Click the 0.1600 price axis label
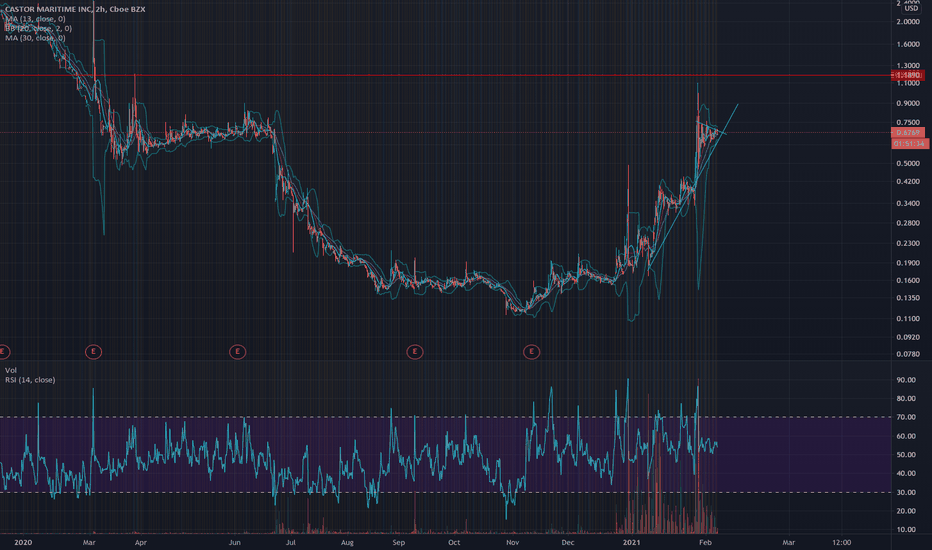 click(908, 281)
